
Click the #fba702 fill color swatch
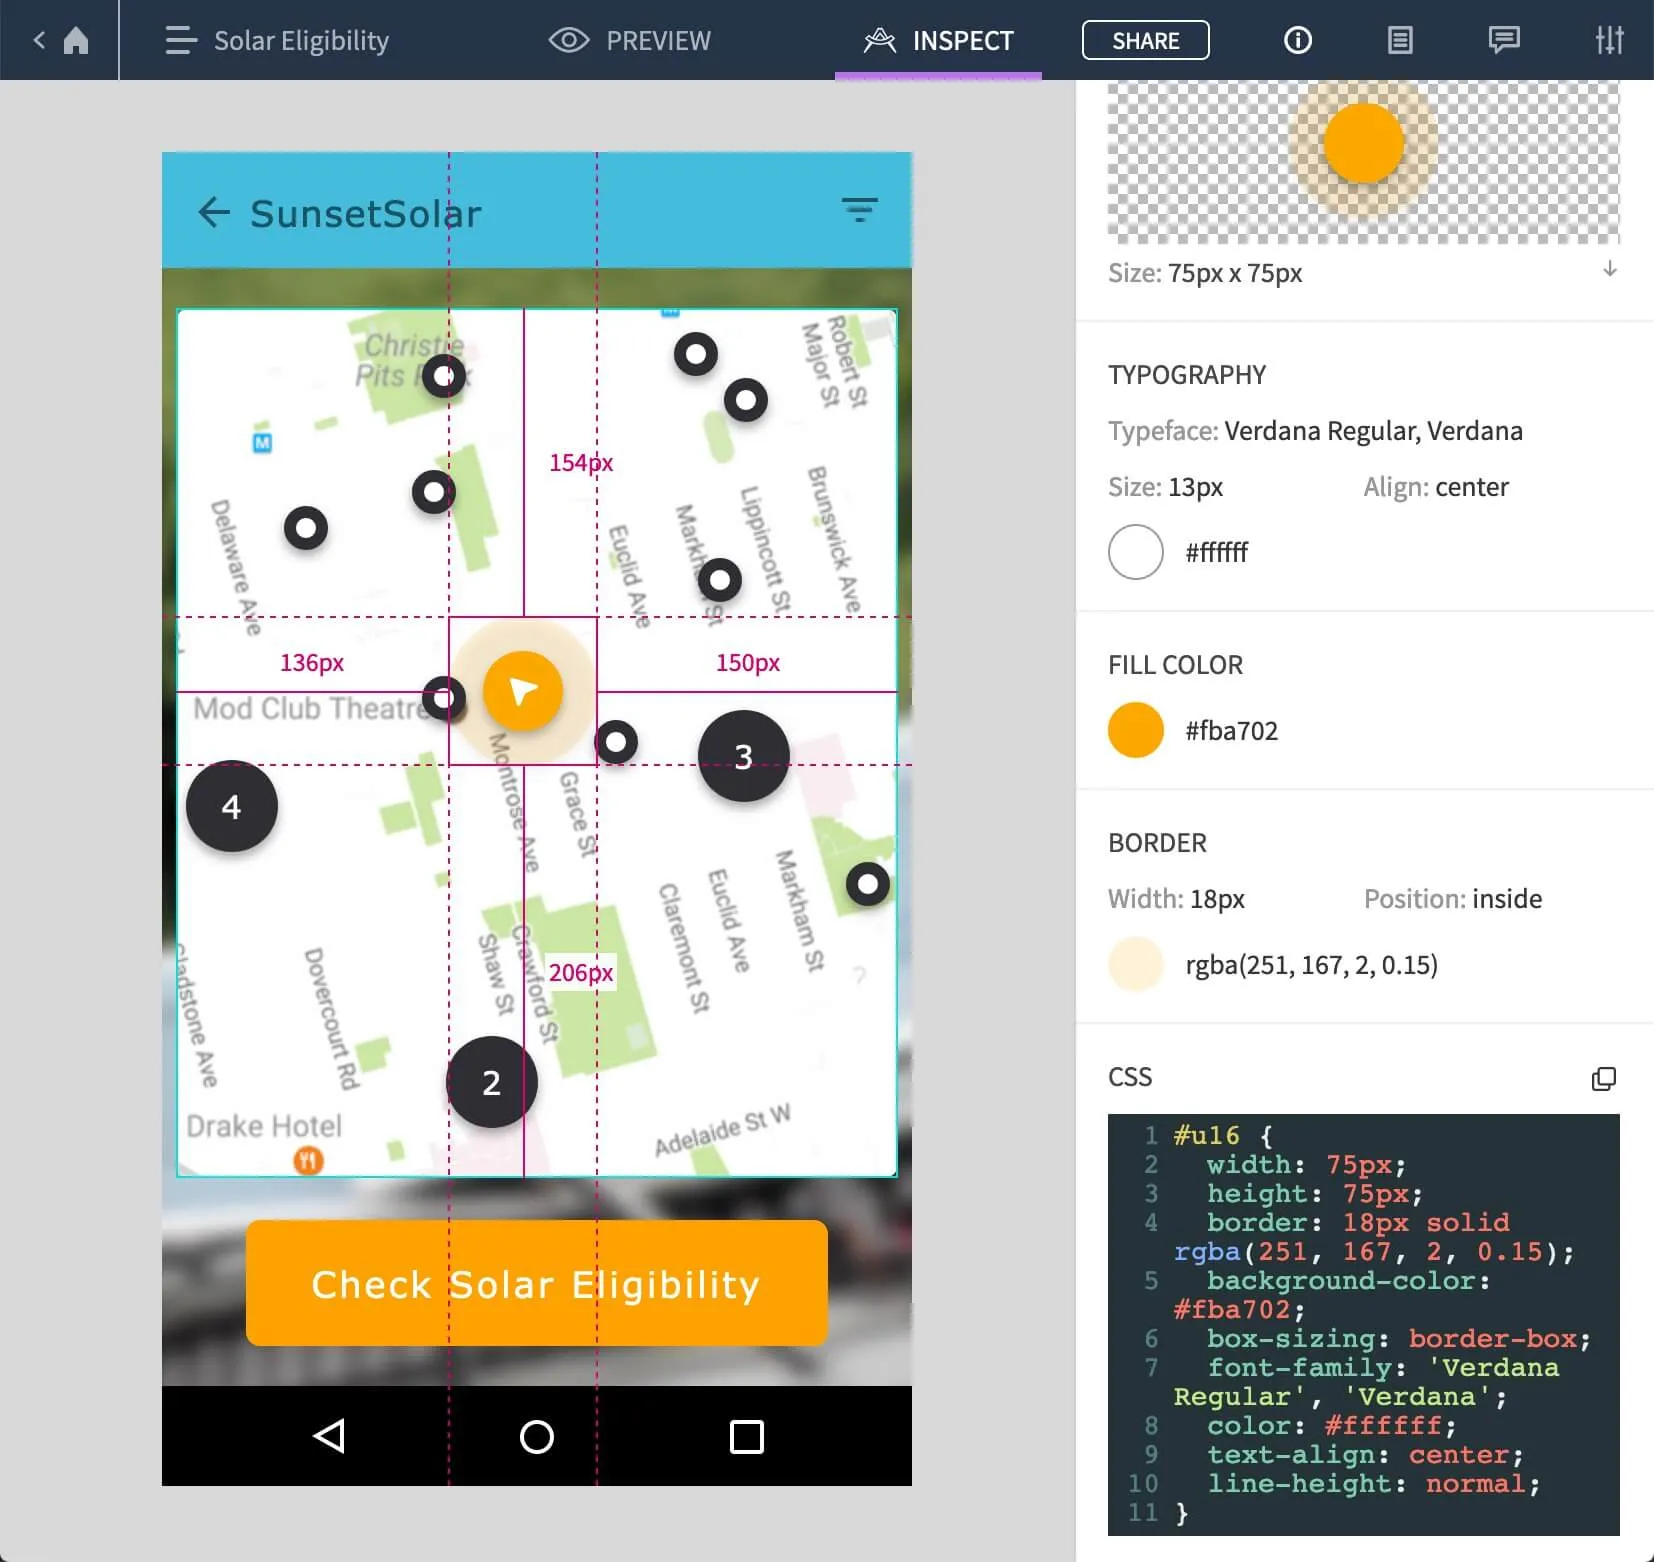pyautogui.click(x=1135, y=730)
